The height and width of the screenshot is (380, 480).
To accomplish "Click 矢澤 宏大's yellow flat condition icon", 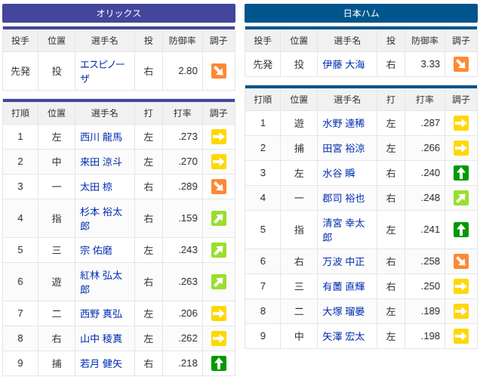I will [x=461, y=336].
